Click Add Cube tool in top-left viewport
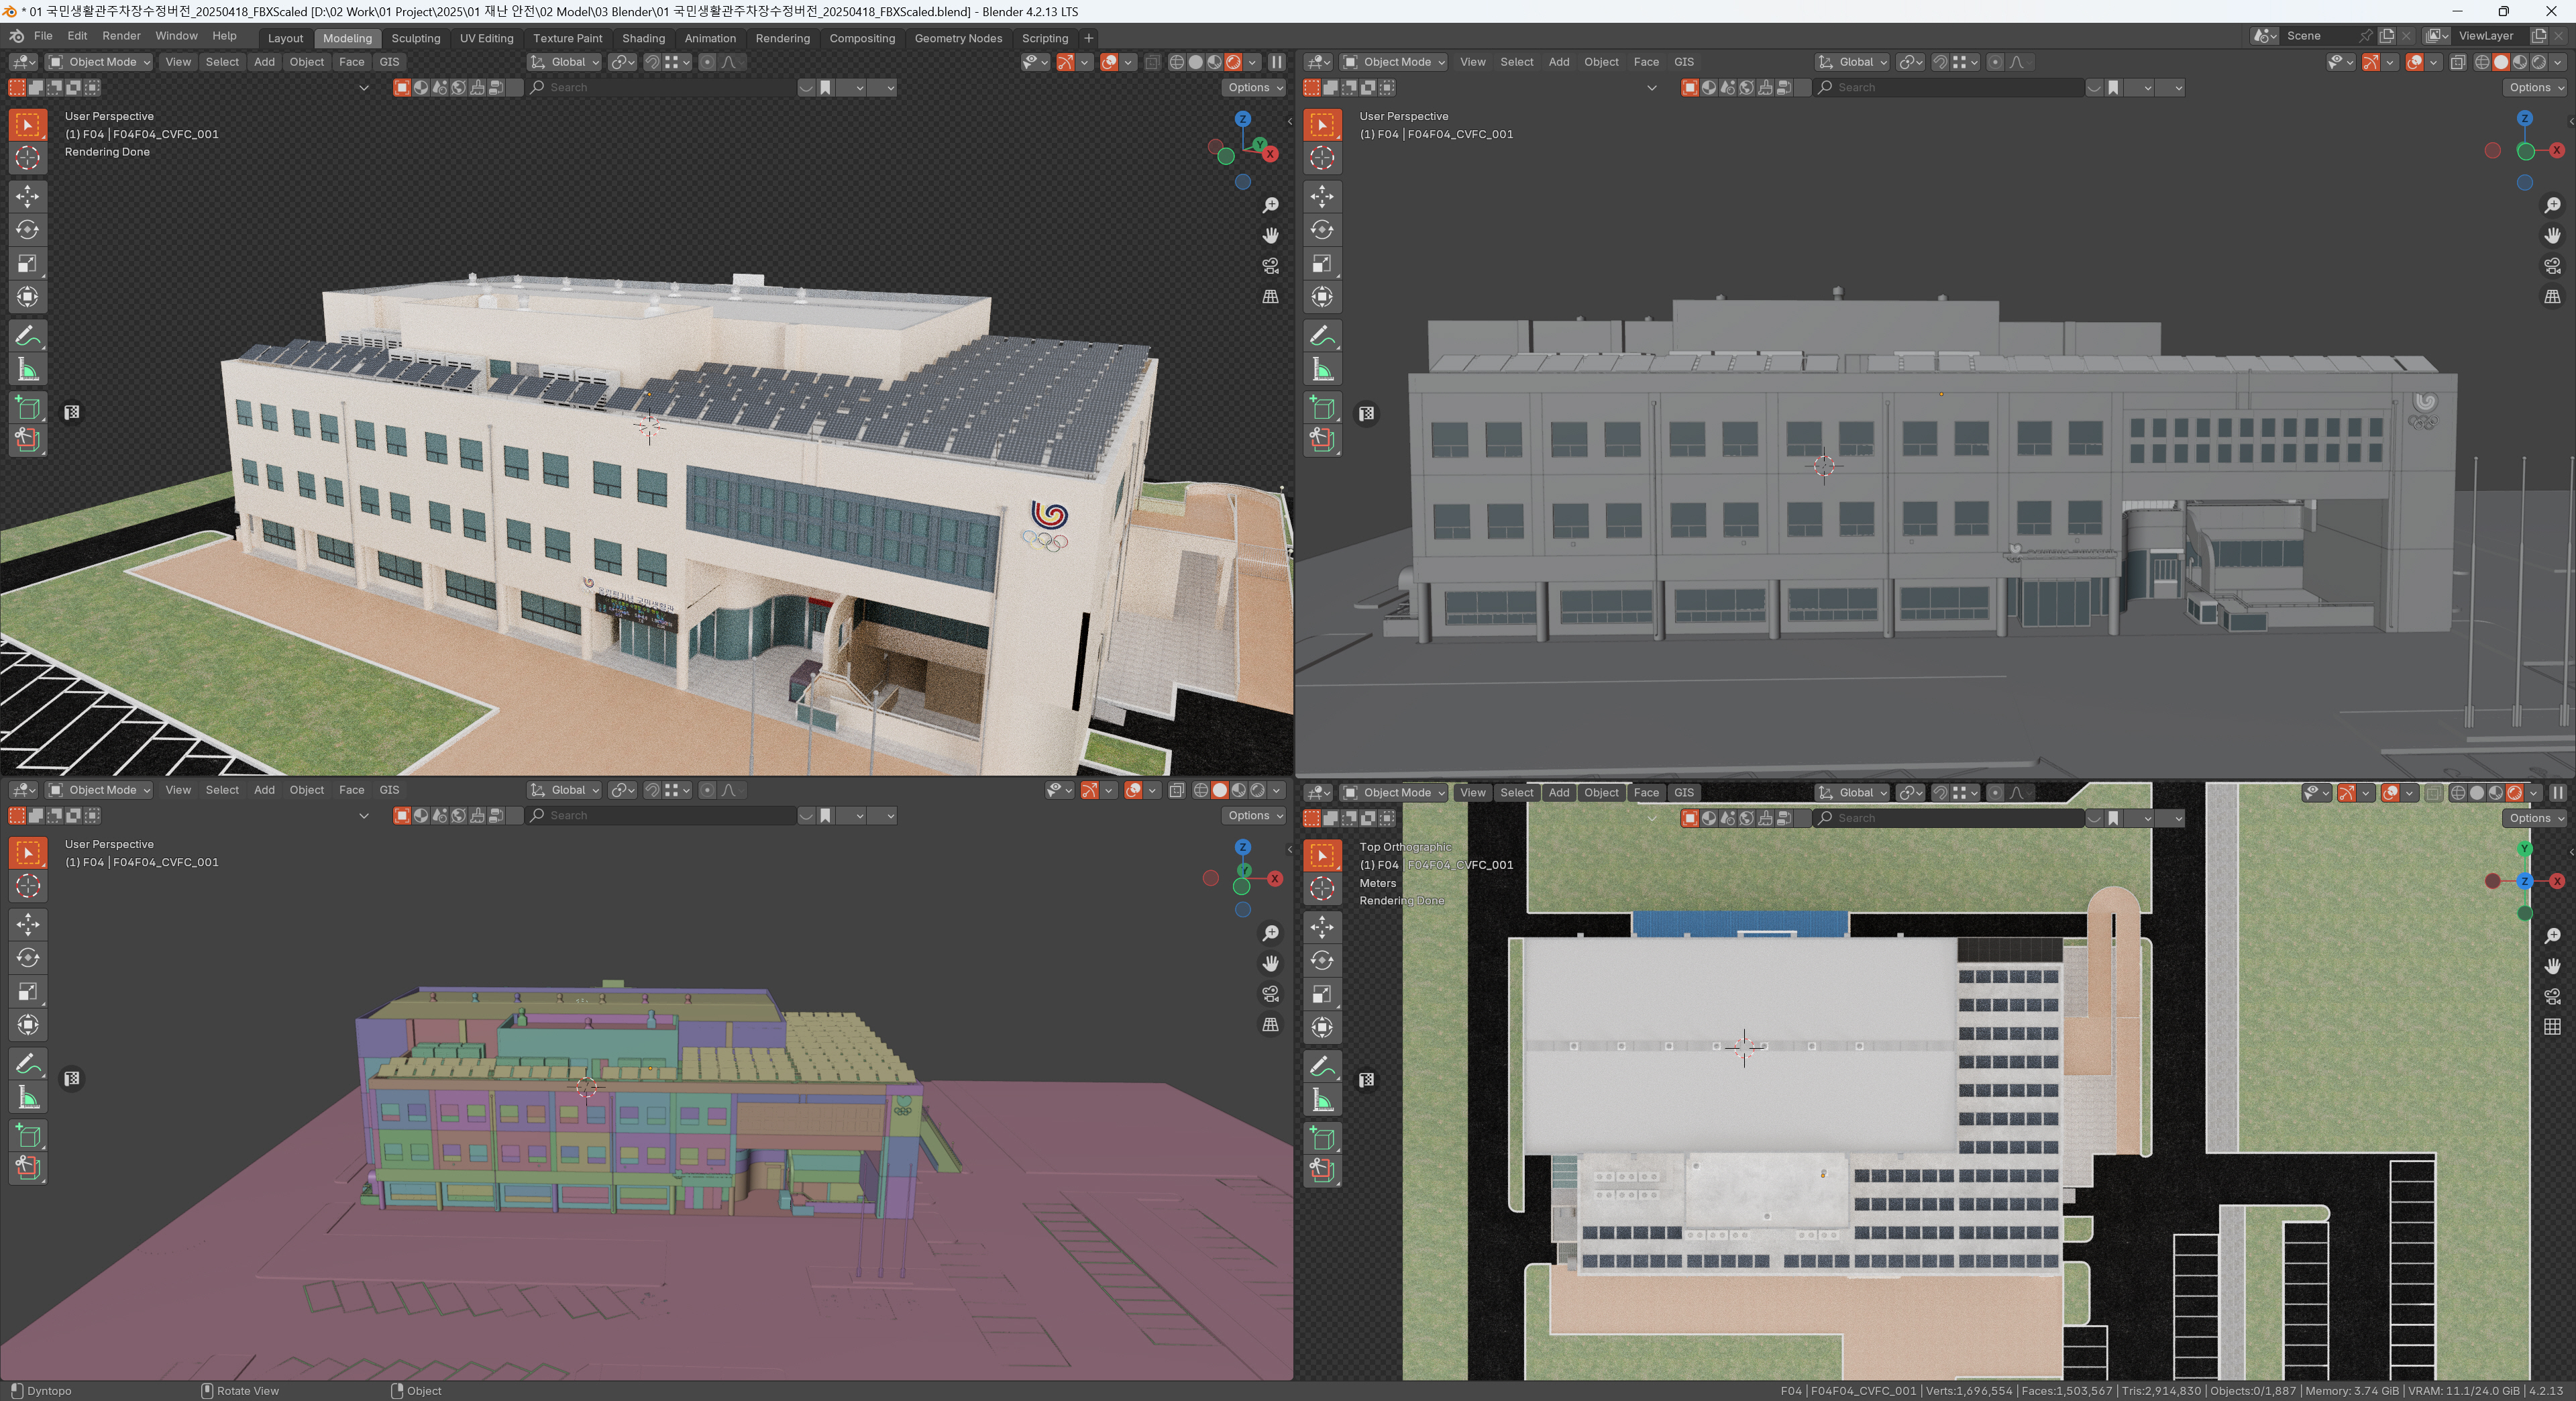The height and width of the screenshot is (1401, 2576). point(27,408)
